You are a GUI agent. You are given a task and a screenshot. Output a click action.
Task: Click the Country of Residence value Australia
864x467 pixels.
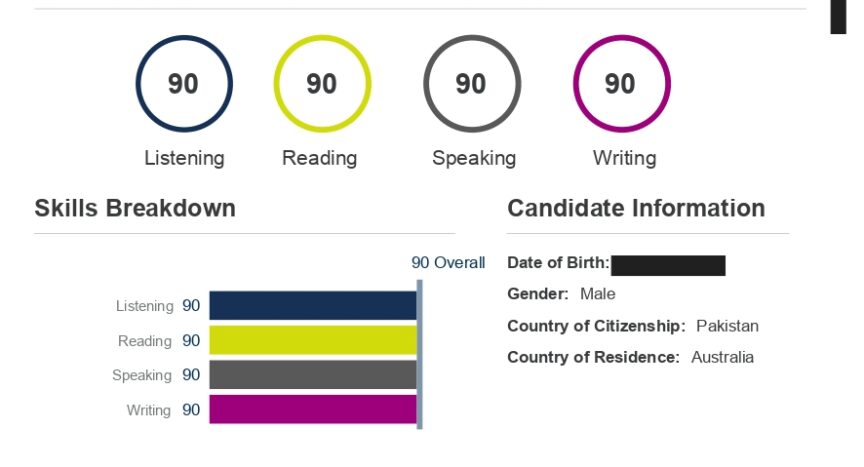[722, 357]
